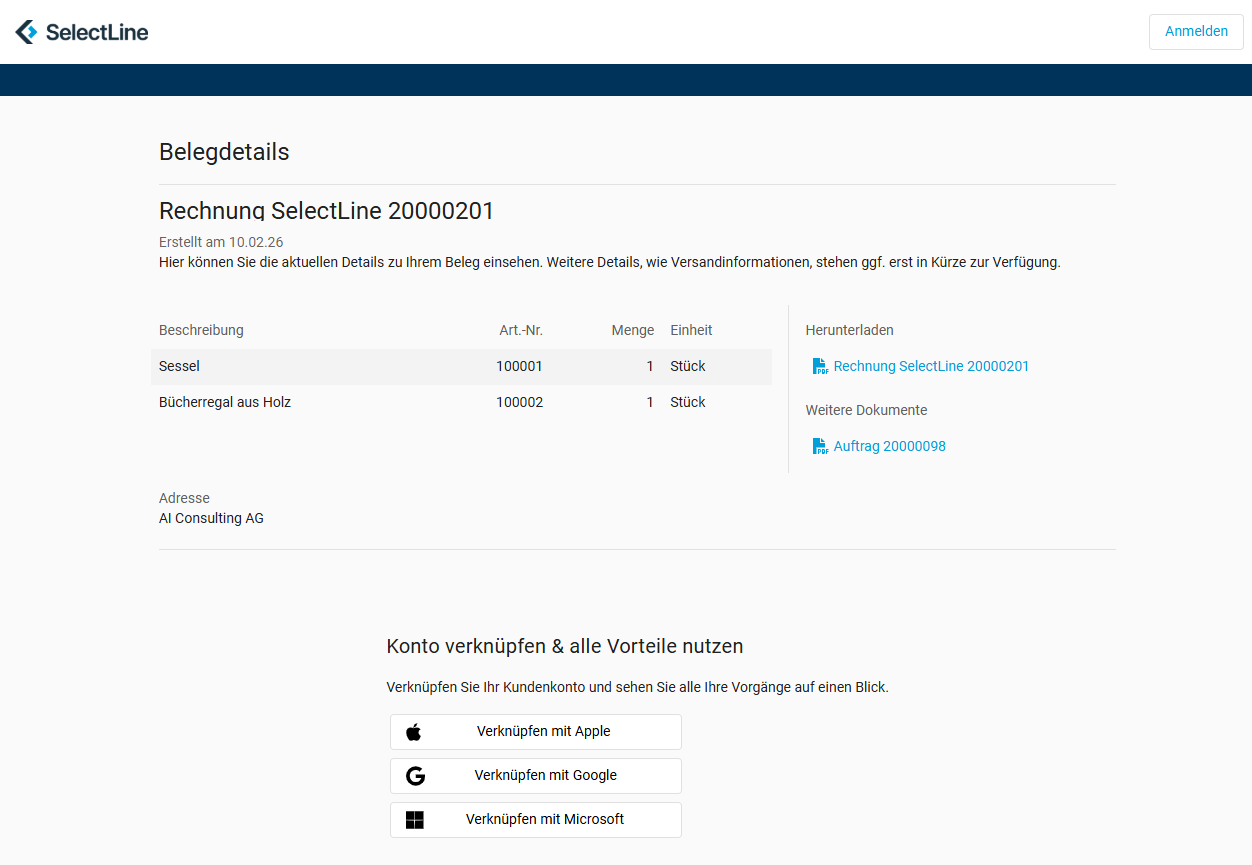Image resolution: width=1252 pixels, height=865 pixels.
Task: Download the Rechnung SelectLine 20000201 link
Action: click(931, 367)
